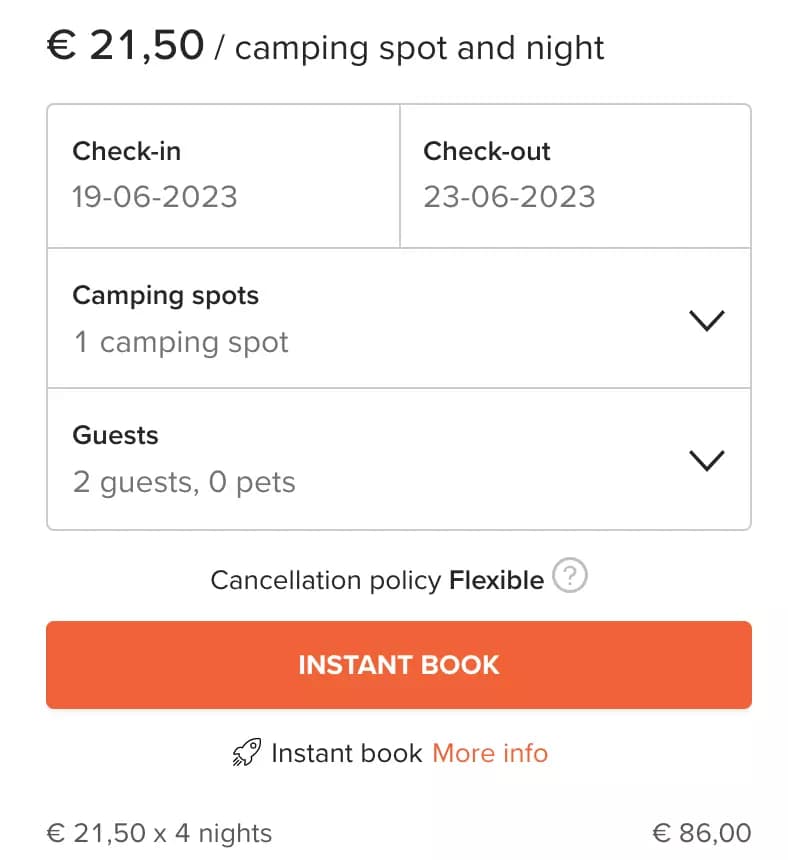Open the More info link
Viewport: 788px width, 860px height.
click(x=490, y=753)
